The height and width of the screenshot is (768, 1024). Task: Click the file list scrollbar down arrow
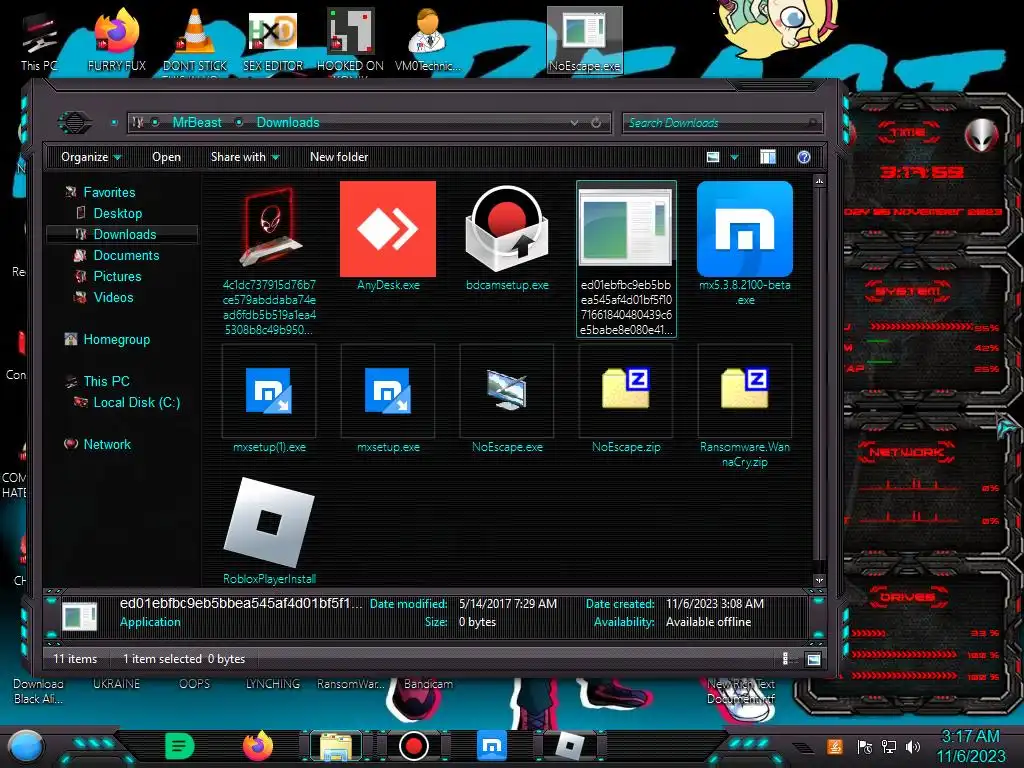819,580
